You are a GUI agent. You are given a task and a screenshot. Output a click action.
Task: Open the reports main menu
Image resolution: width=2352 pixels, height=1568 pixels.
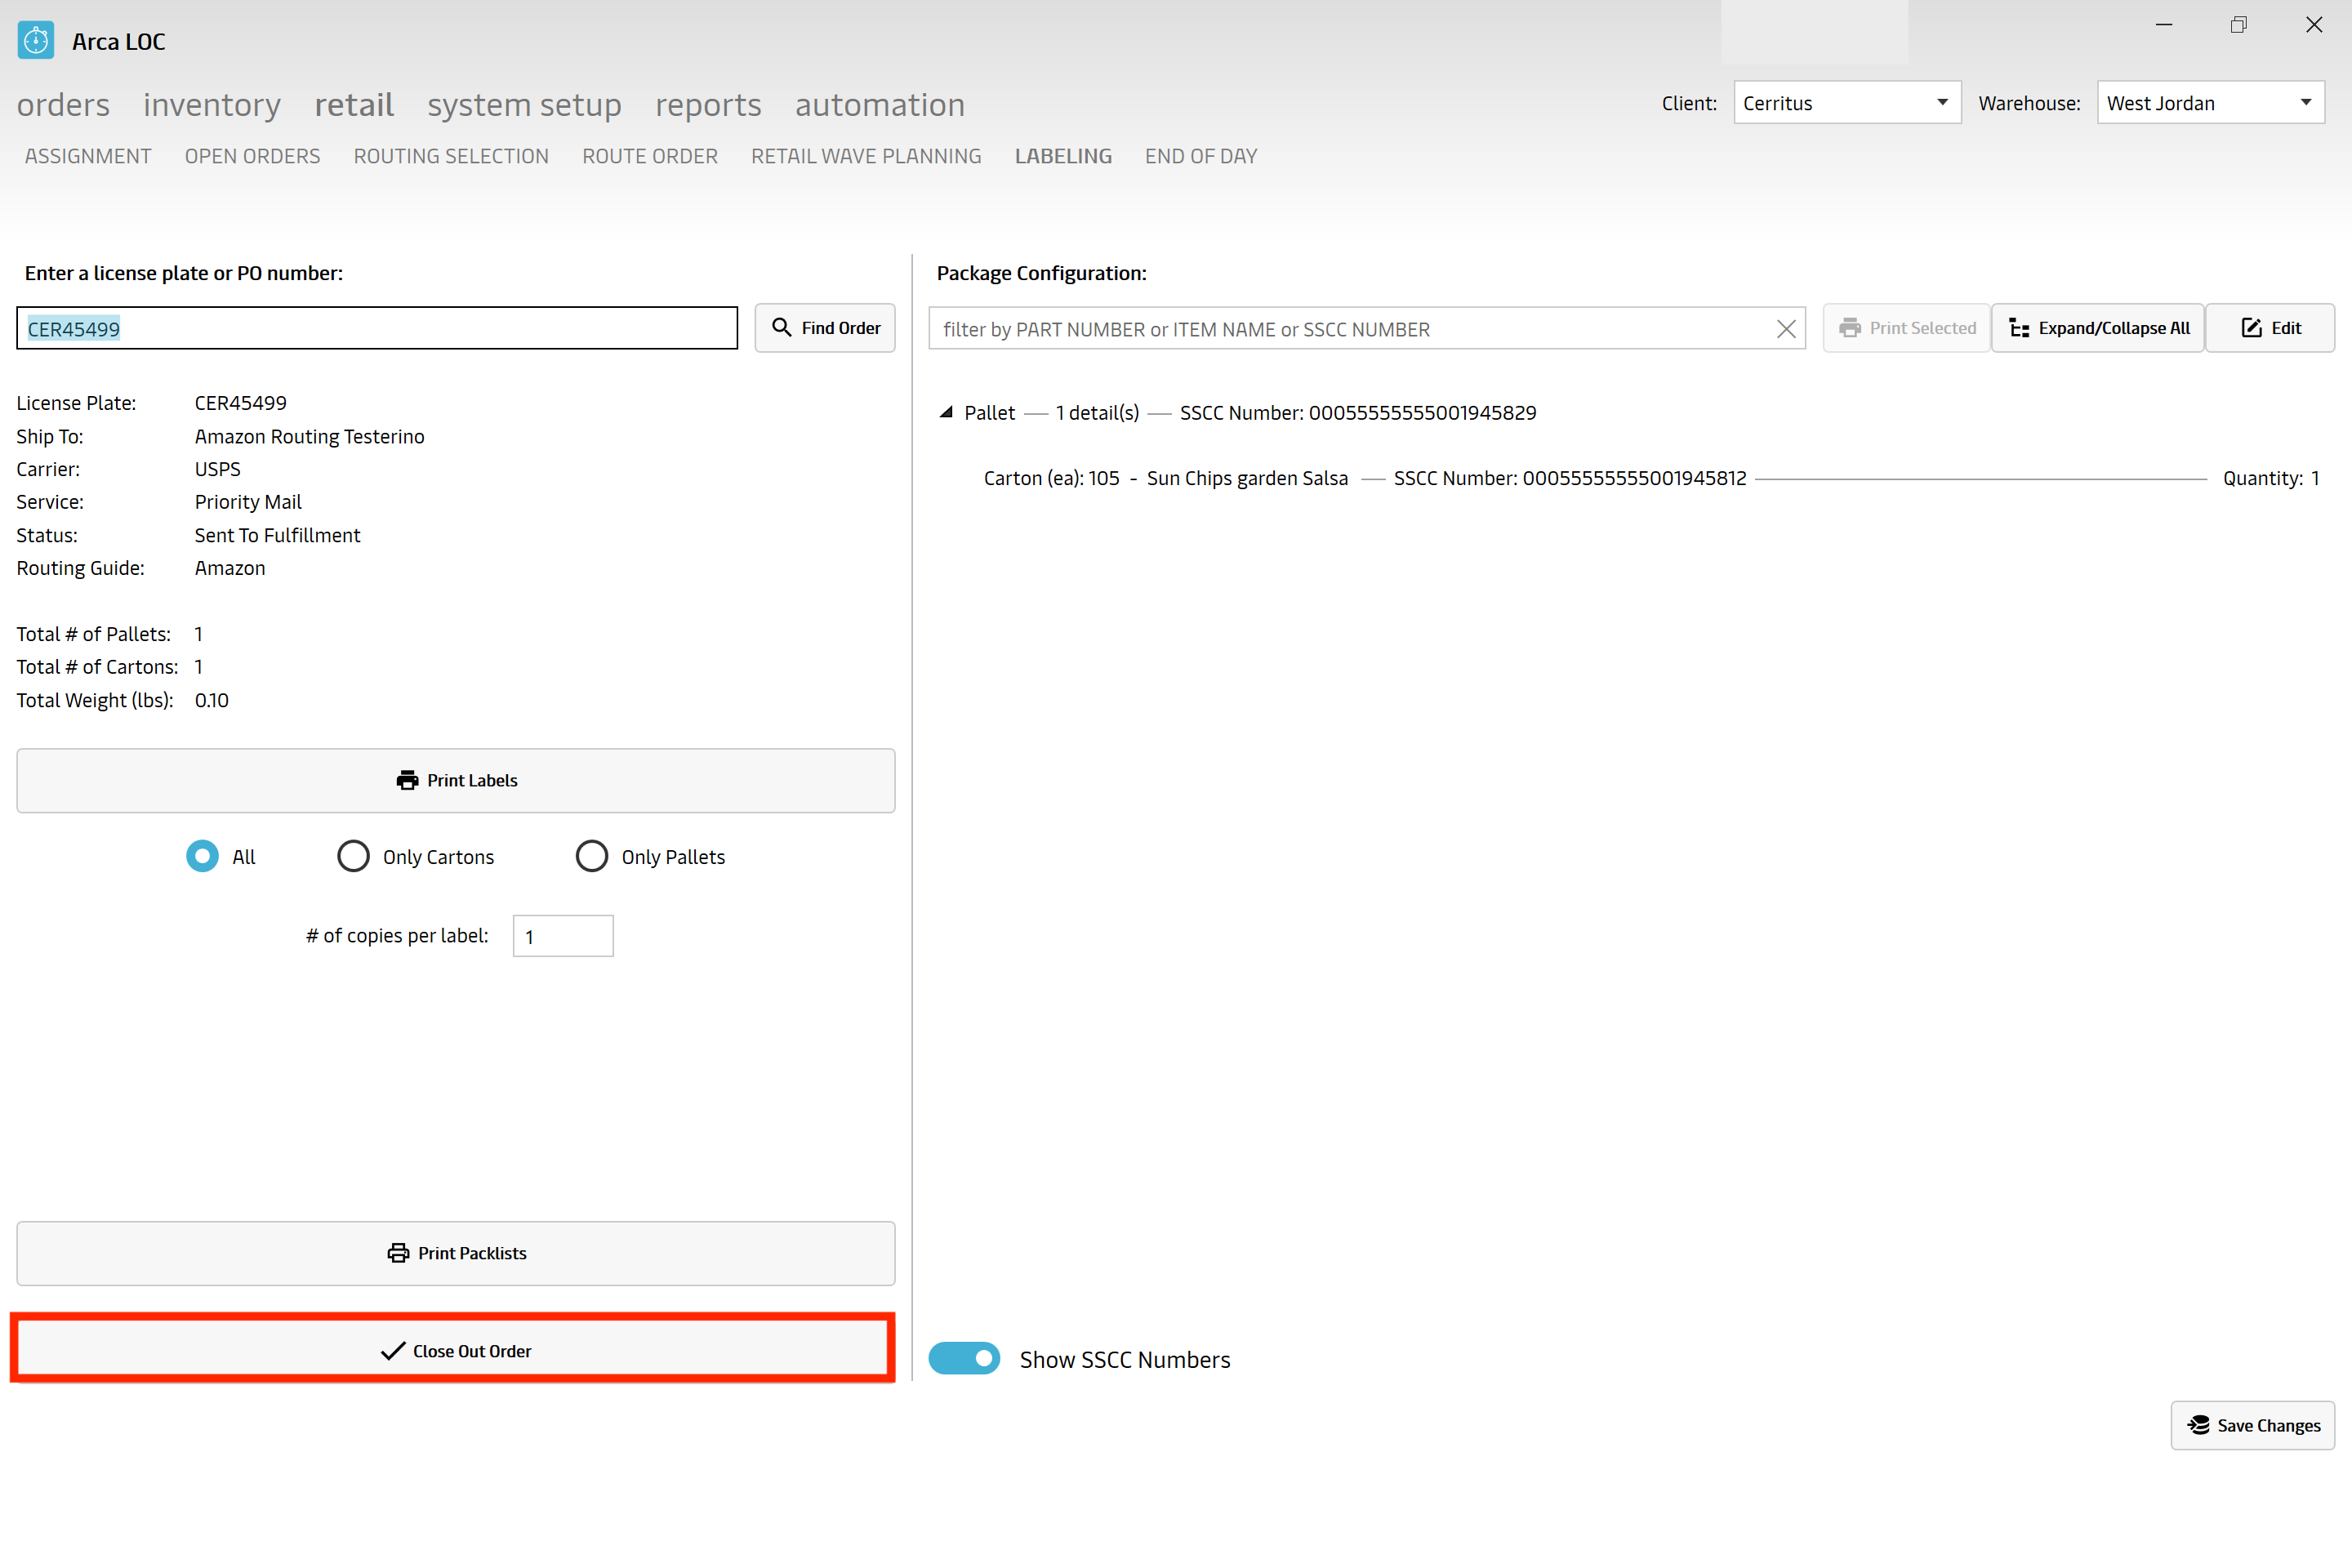(x=708, y=105)
